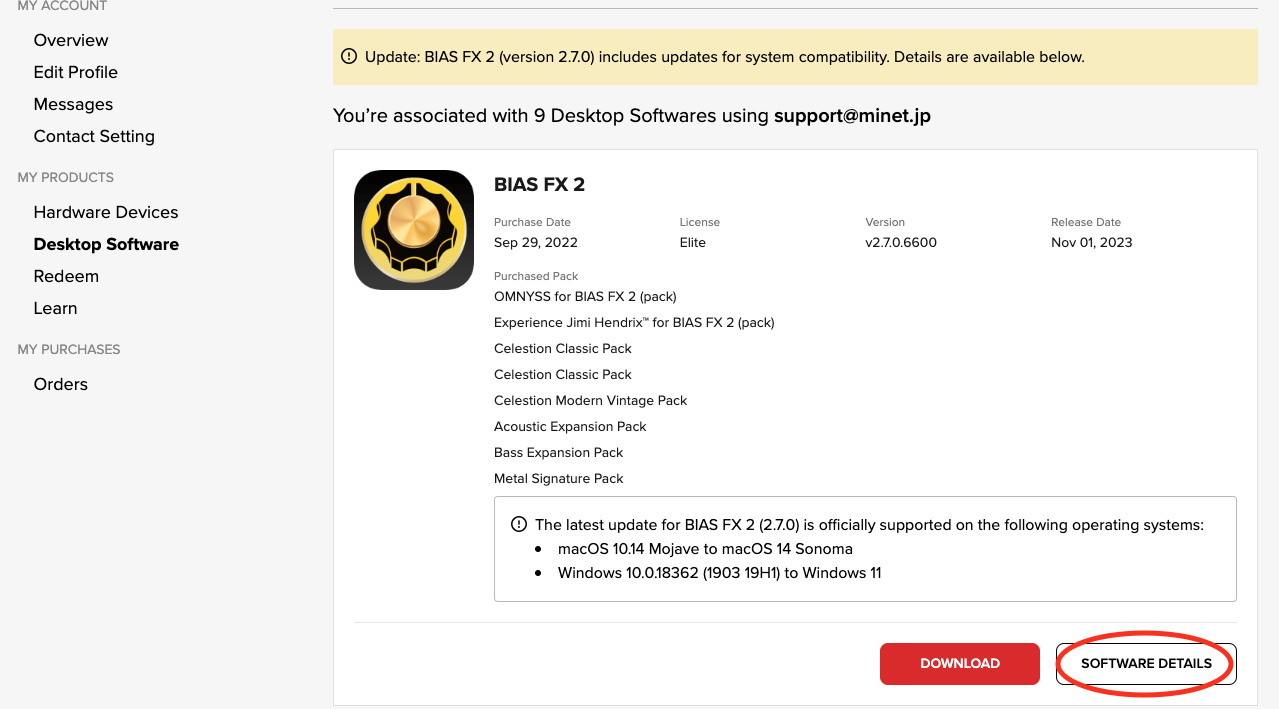Image resolution: width=1279 pixels, height=709 pixels.
Task: Open Messages from the account sidebar
Action: tap(73, 104)
